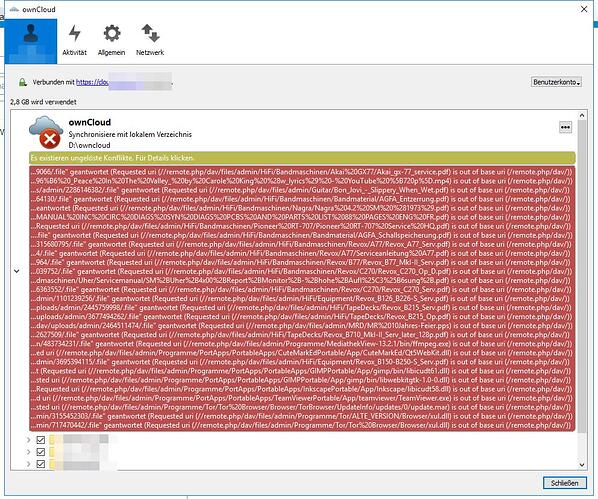Click the scrollbar down arrow
Viewport: 598px width, 499px height.
point(582,465)
